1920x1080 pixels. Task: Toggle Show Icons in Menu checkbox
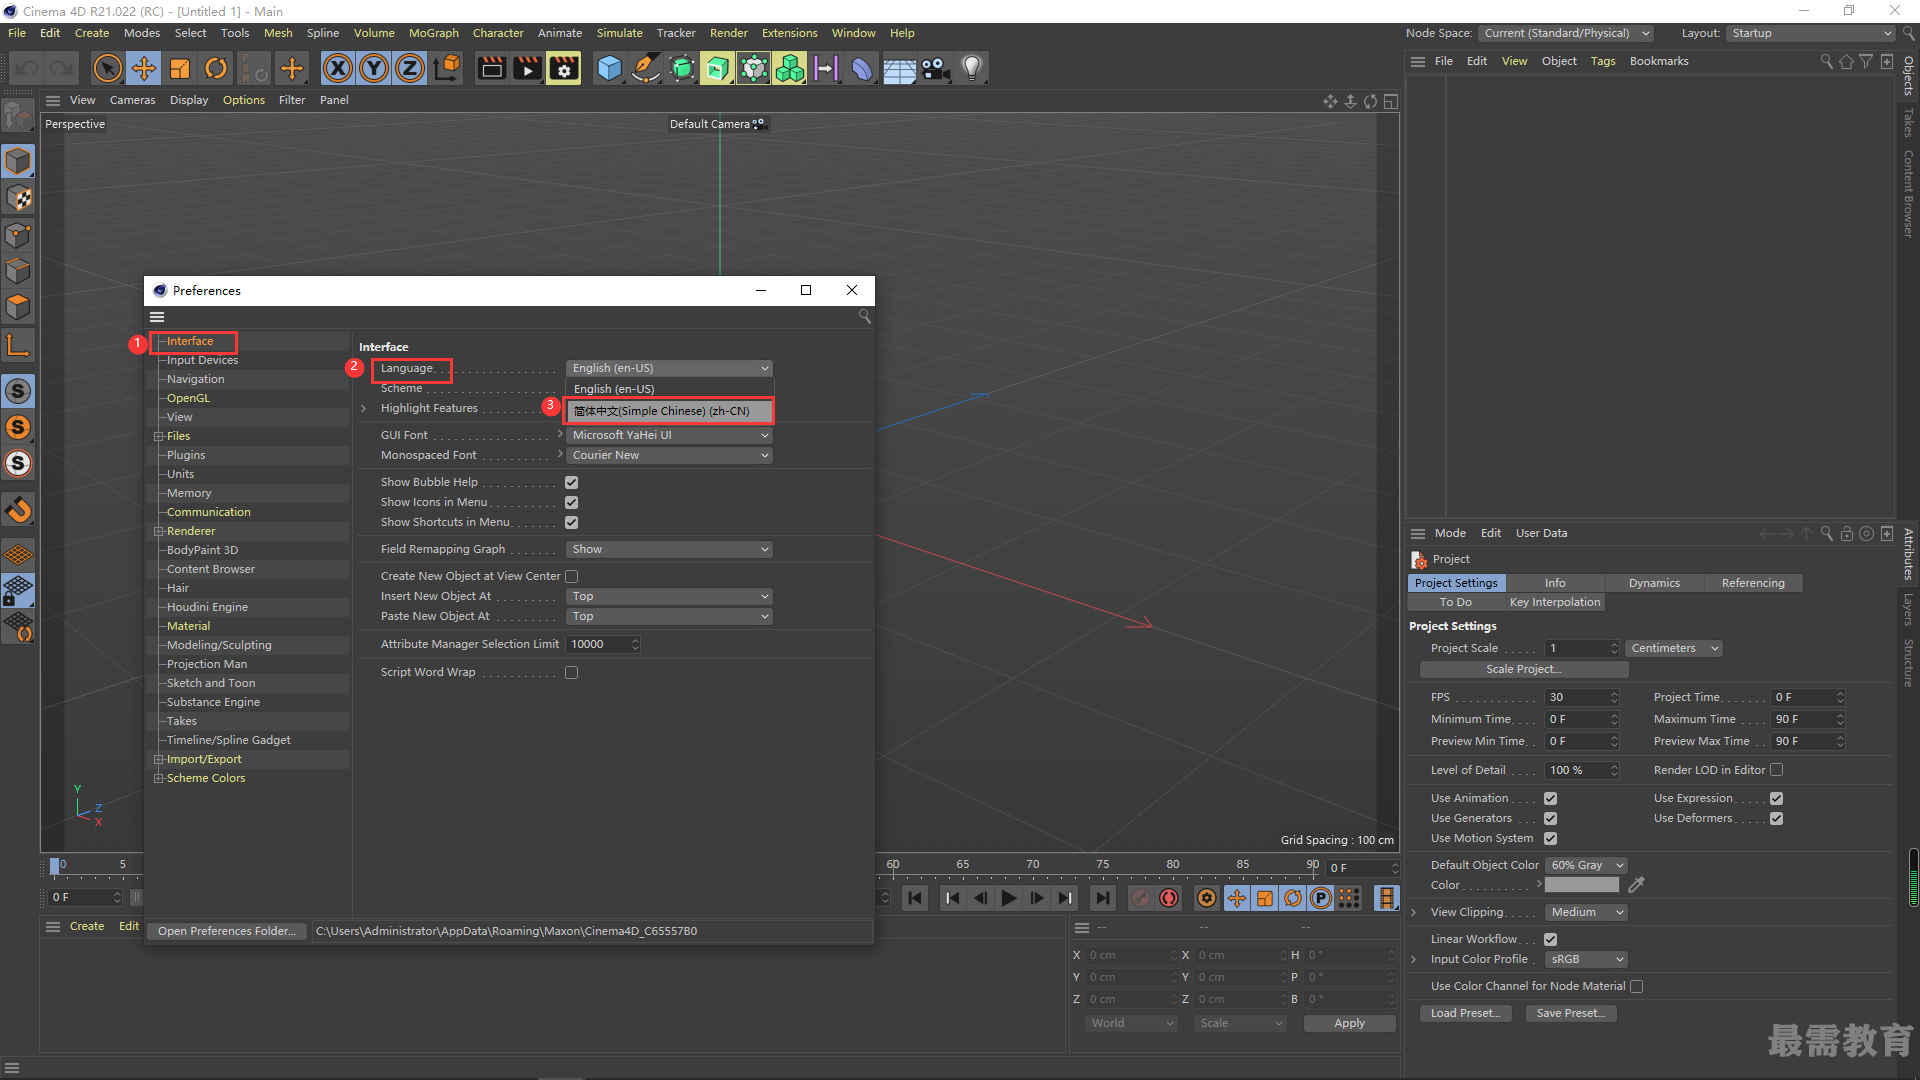pyautogui.click(x=571, y=502)
